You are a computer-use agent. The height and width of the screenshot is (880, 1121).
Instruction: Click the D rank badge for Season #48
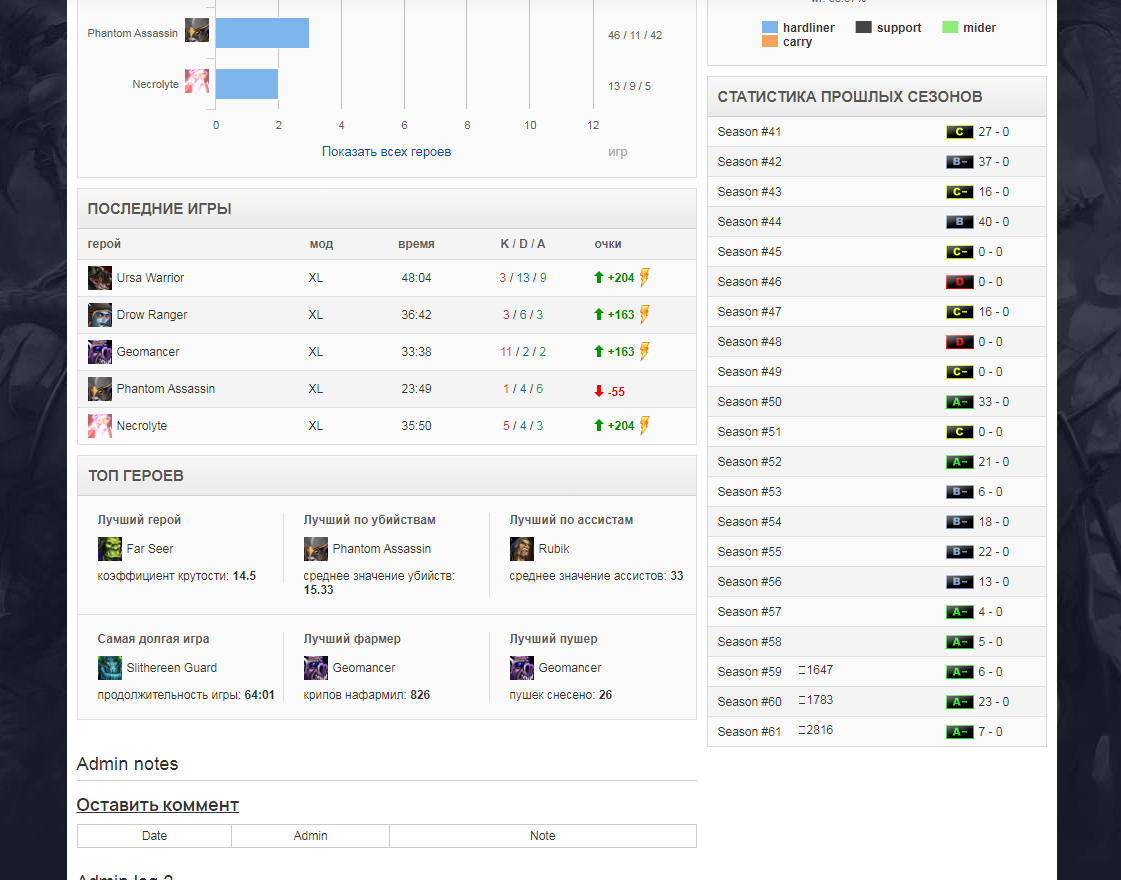pos(959,342)
